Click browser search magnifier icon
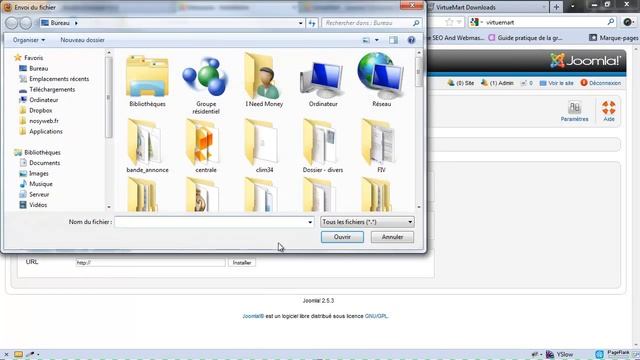 pyautogui.click(x=611, y=22)
